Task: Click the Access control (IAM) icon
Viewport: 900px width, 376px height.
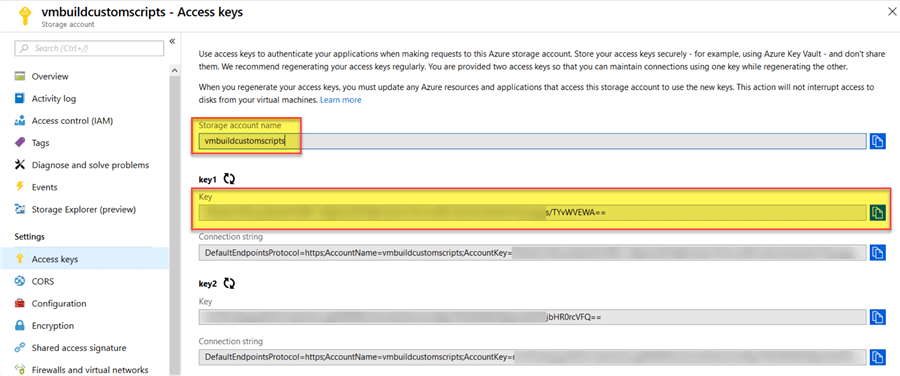Action: click(20, 121)
